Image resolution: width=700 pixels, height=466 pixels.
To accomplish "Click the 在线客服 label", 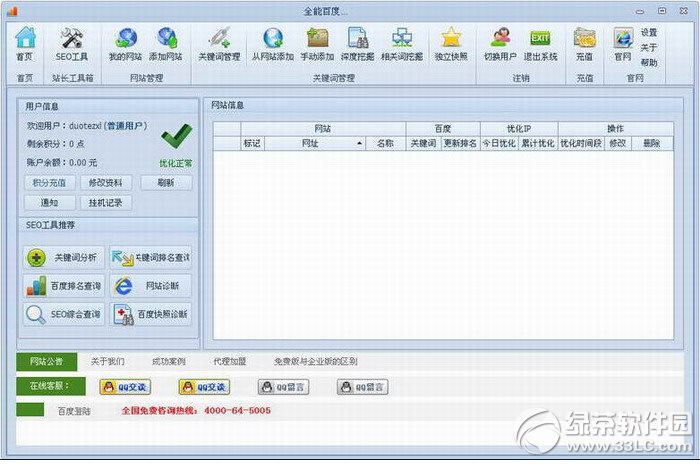I will 50,386.
